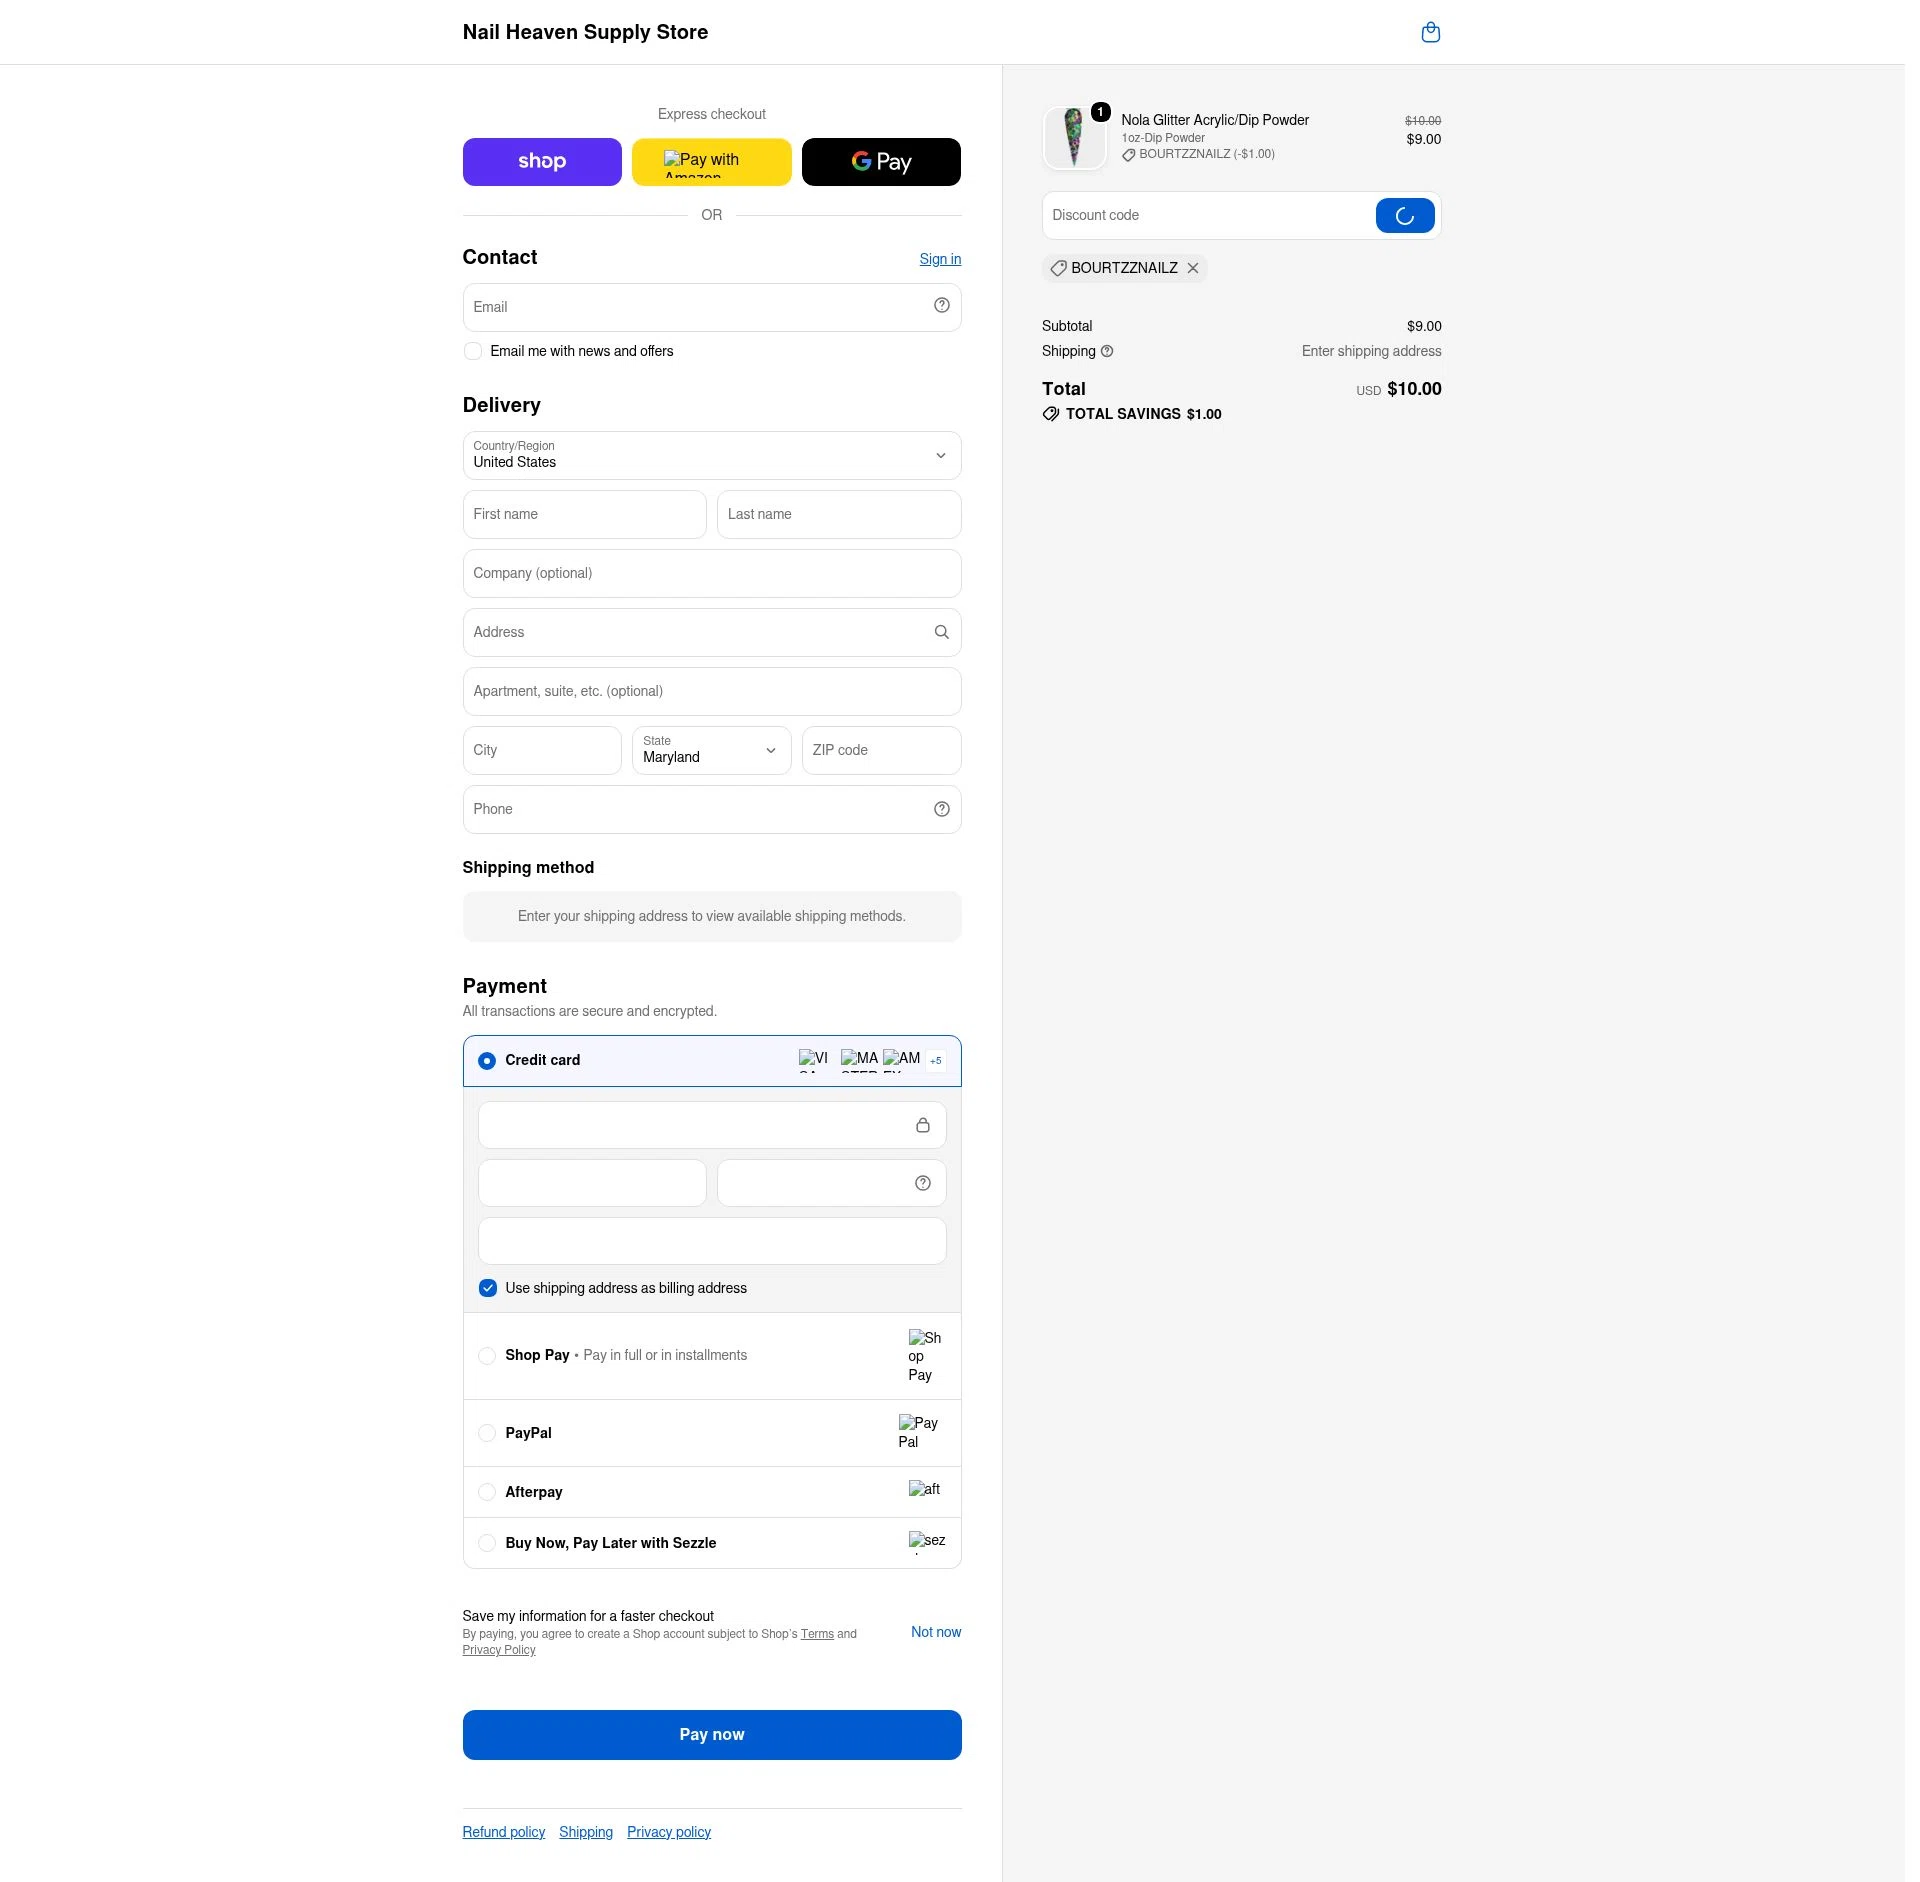Image resolution: width=1920 pixels, height=1882 pixels.
Task: Open the Country/Region dropdown
Action: 711,455
